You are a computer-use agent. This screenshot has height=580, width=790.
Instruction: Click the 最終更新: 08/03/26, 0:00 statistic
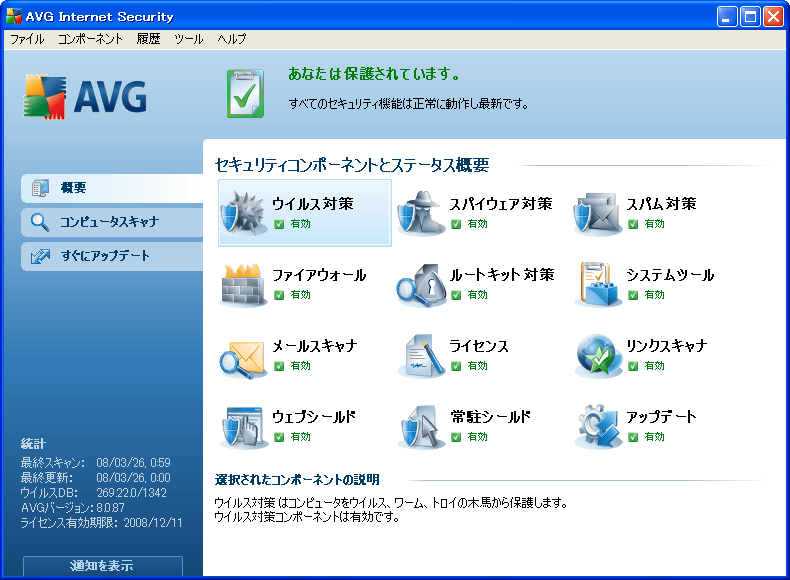click(x=96, y=478)
